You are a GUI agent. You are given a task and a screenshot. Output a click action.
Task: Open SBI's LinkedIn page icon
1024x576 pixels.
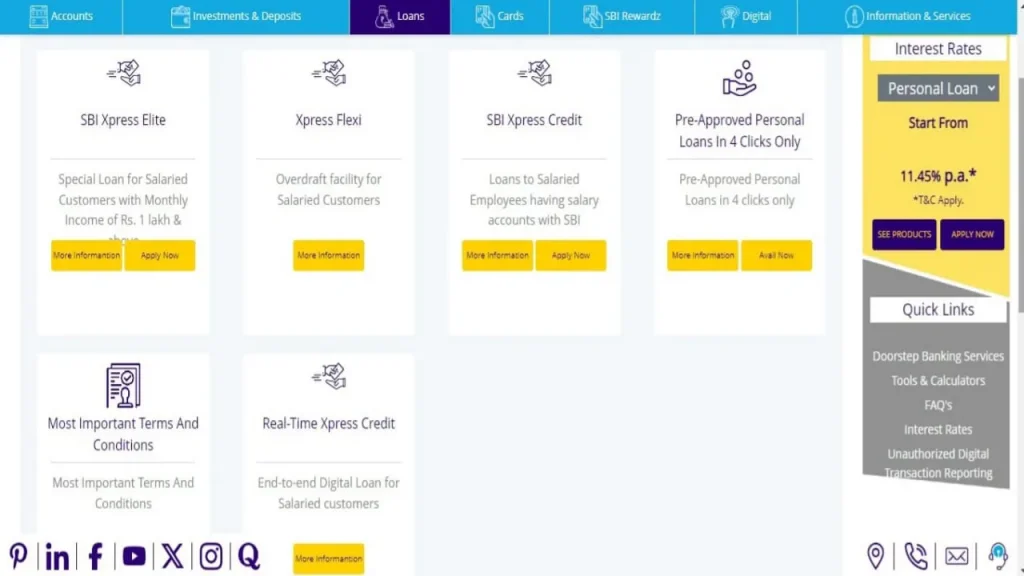57,556
